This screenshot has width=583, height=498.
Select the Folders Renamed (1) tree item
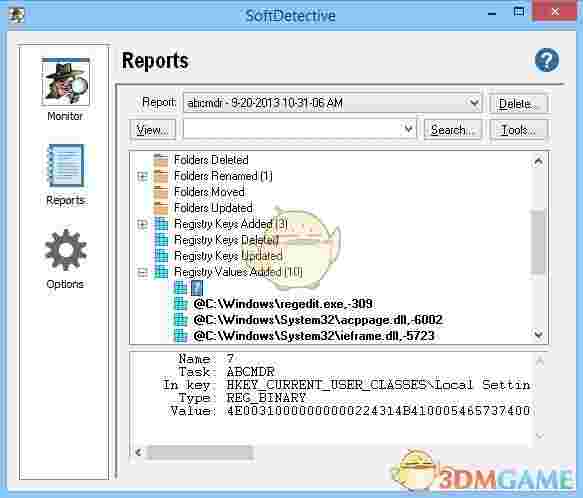(x=223, y=176)
